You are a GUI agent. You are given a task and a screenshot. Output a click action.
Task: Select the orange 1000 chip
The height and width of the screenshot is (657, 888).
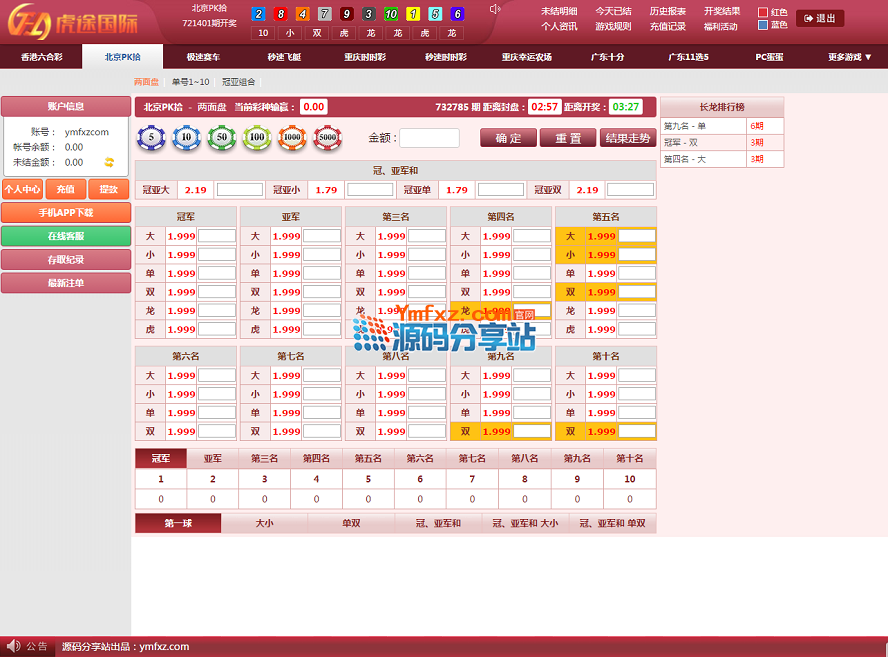click(292, 138)
